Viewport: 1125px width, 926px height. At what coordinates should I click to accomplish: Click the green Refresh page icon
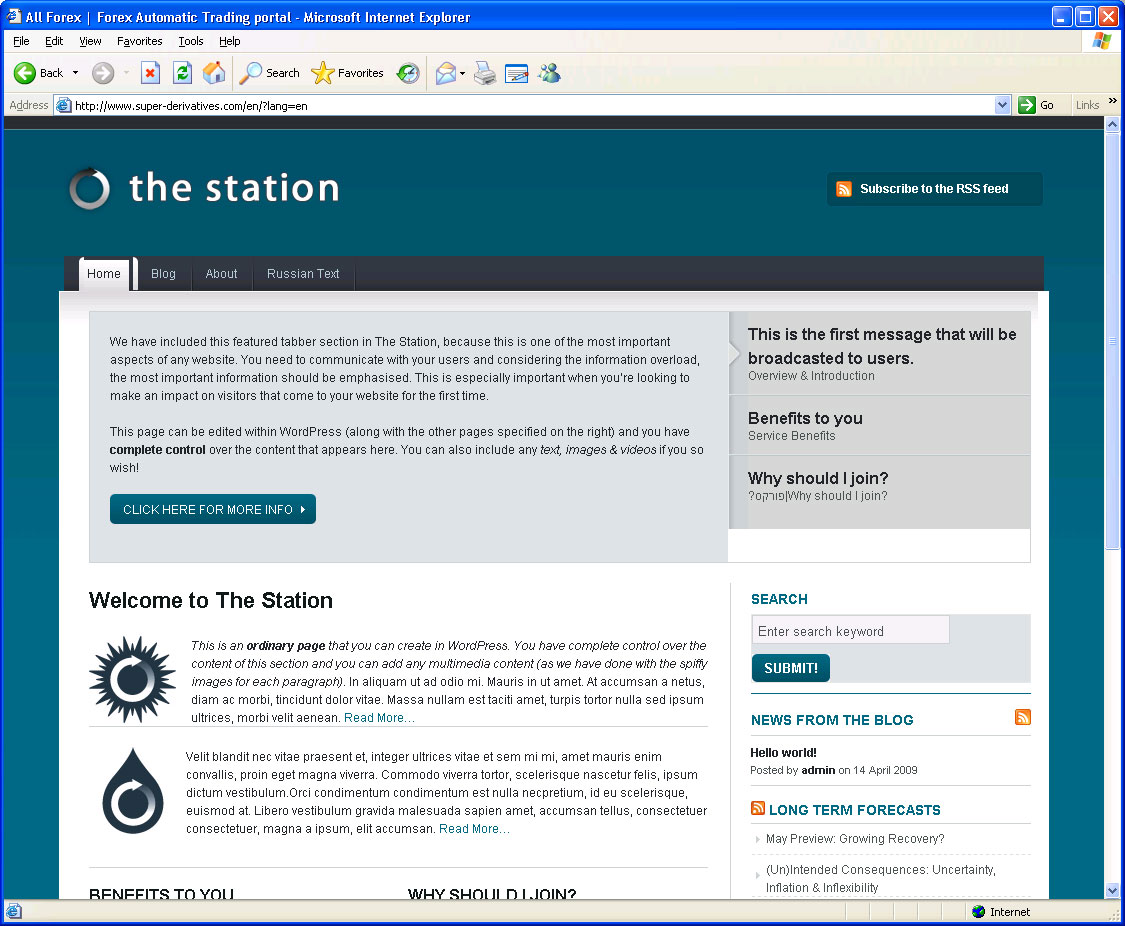[x=182, y=73]
